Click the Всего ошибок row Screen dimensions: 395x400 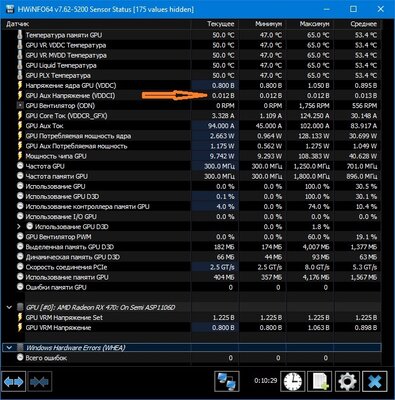click(191, 358)
